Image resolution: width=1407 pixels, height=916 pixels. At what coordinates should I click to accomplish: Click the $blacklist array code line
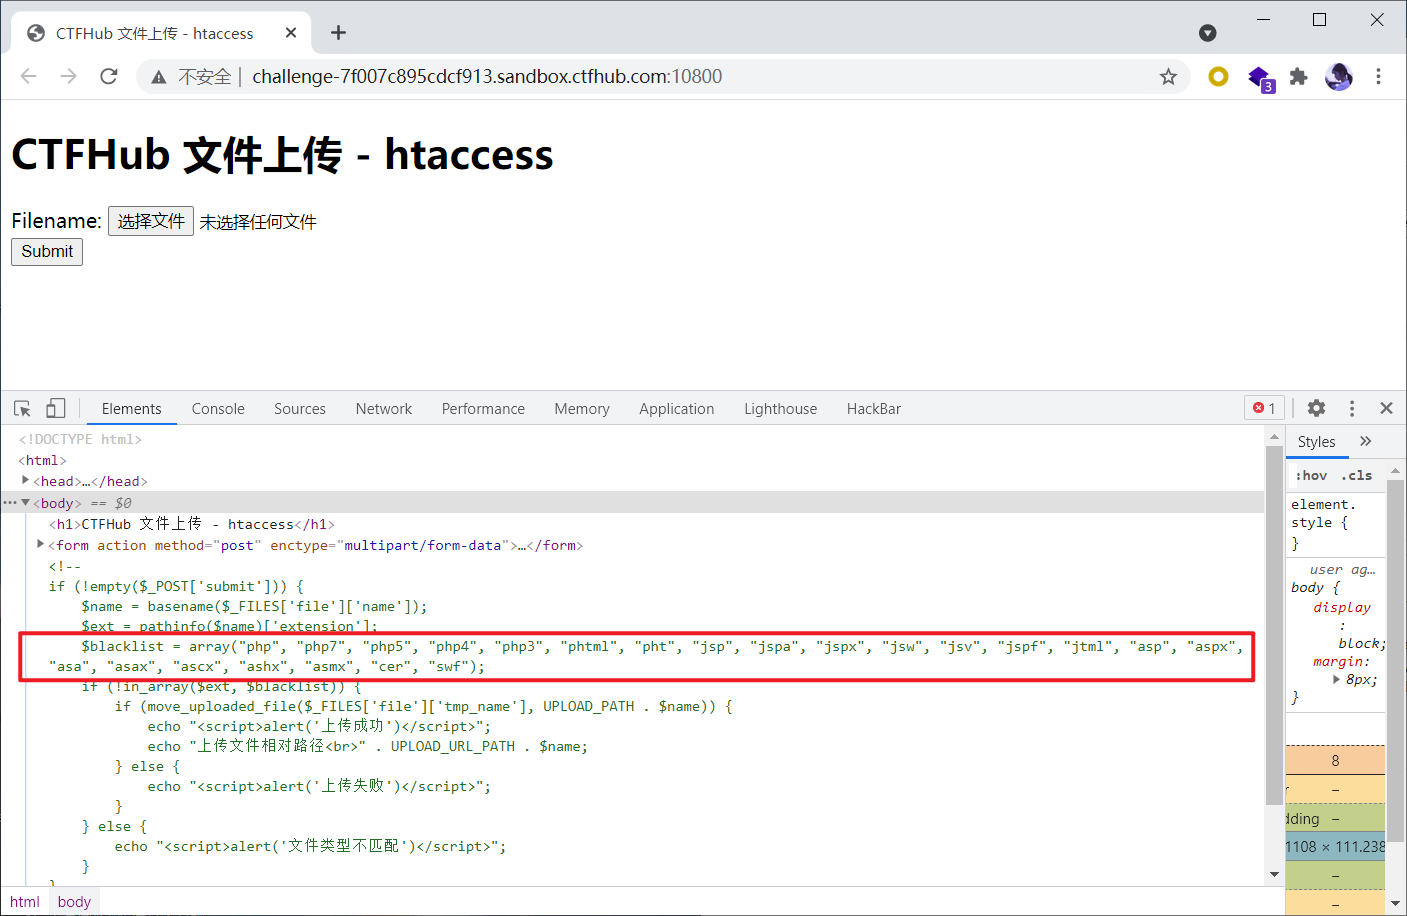(646, 656)
